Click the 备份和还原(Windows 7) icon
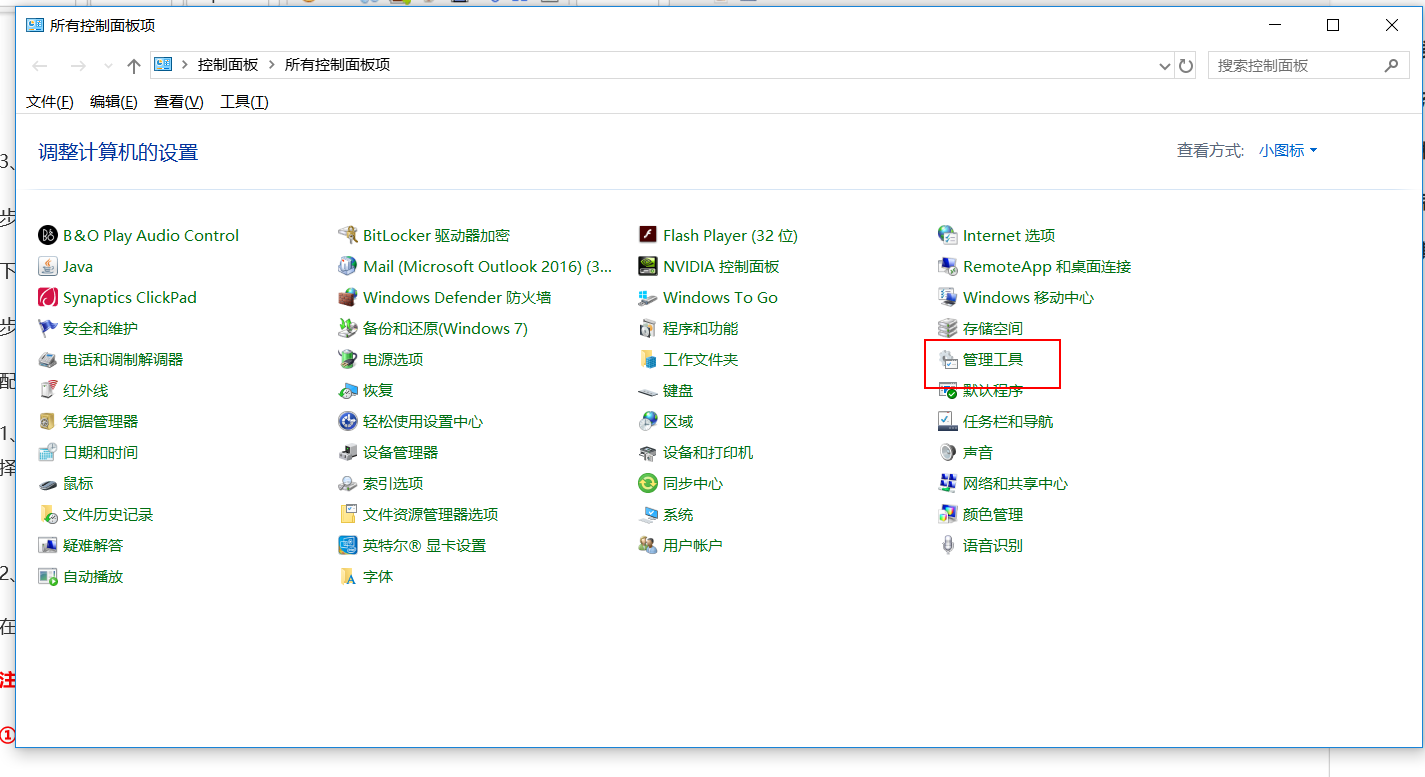1425x777 pixels. click(347, 329)
